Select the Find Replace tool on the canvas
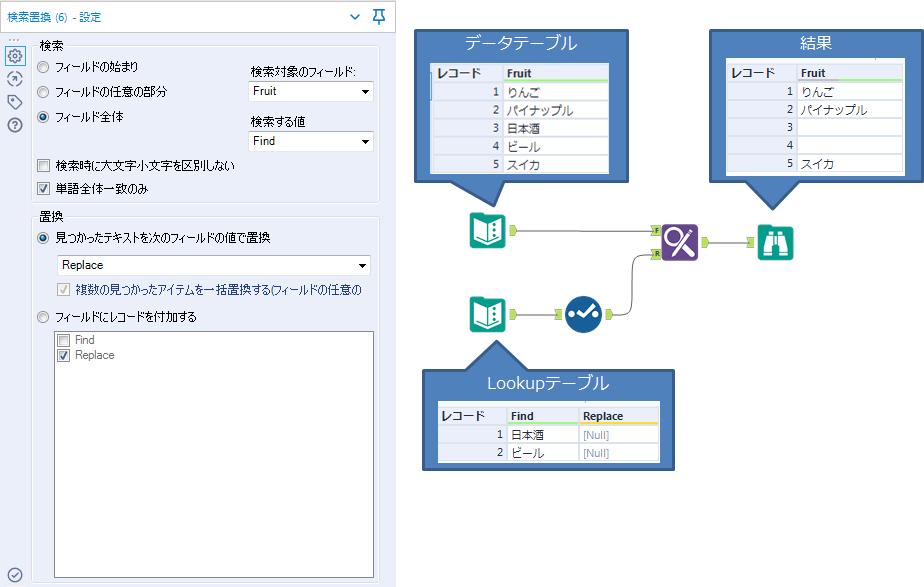 click(x=679, y=243)
